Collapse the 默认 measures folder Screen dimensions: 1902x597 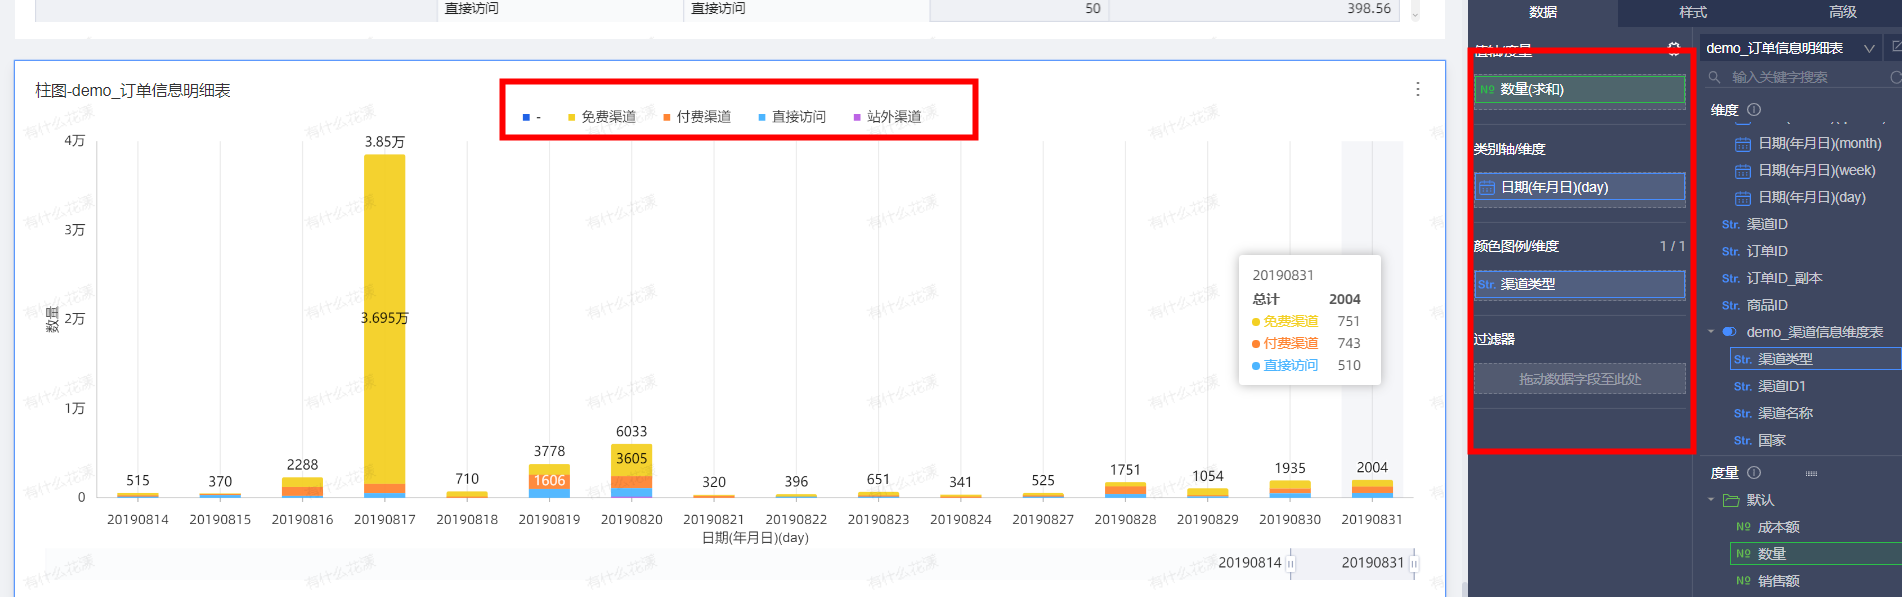click(1711, 500)
